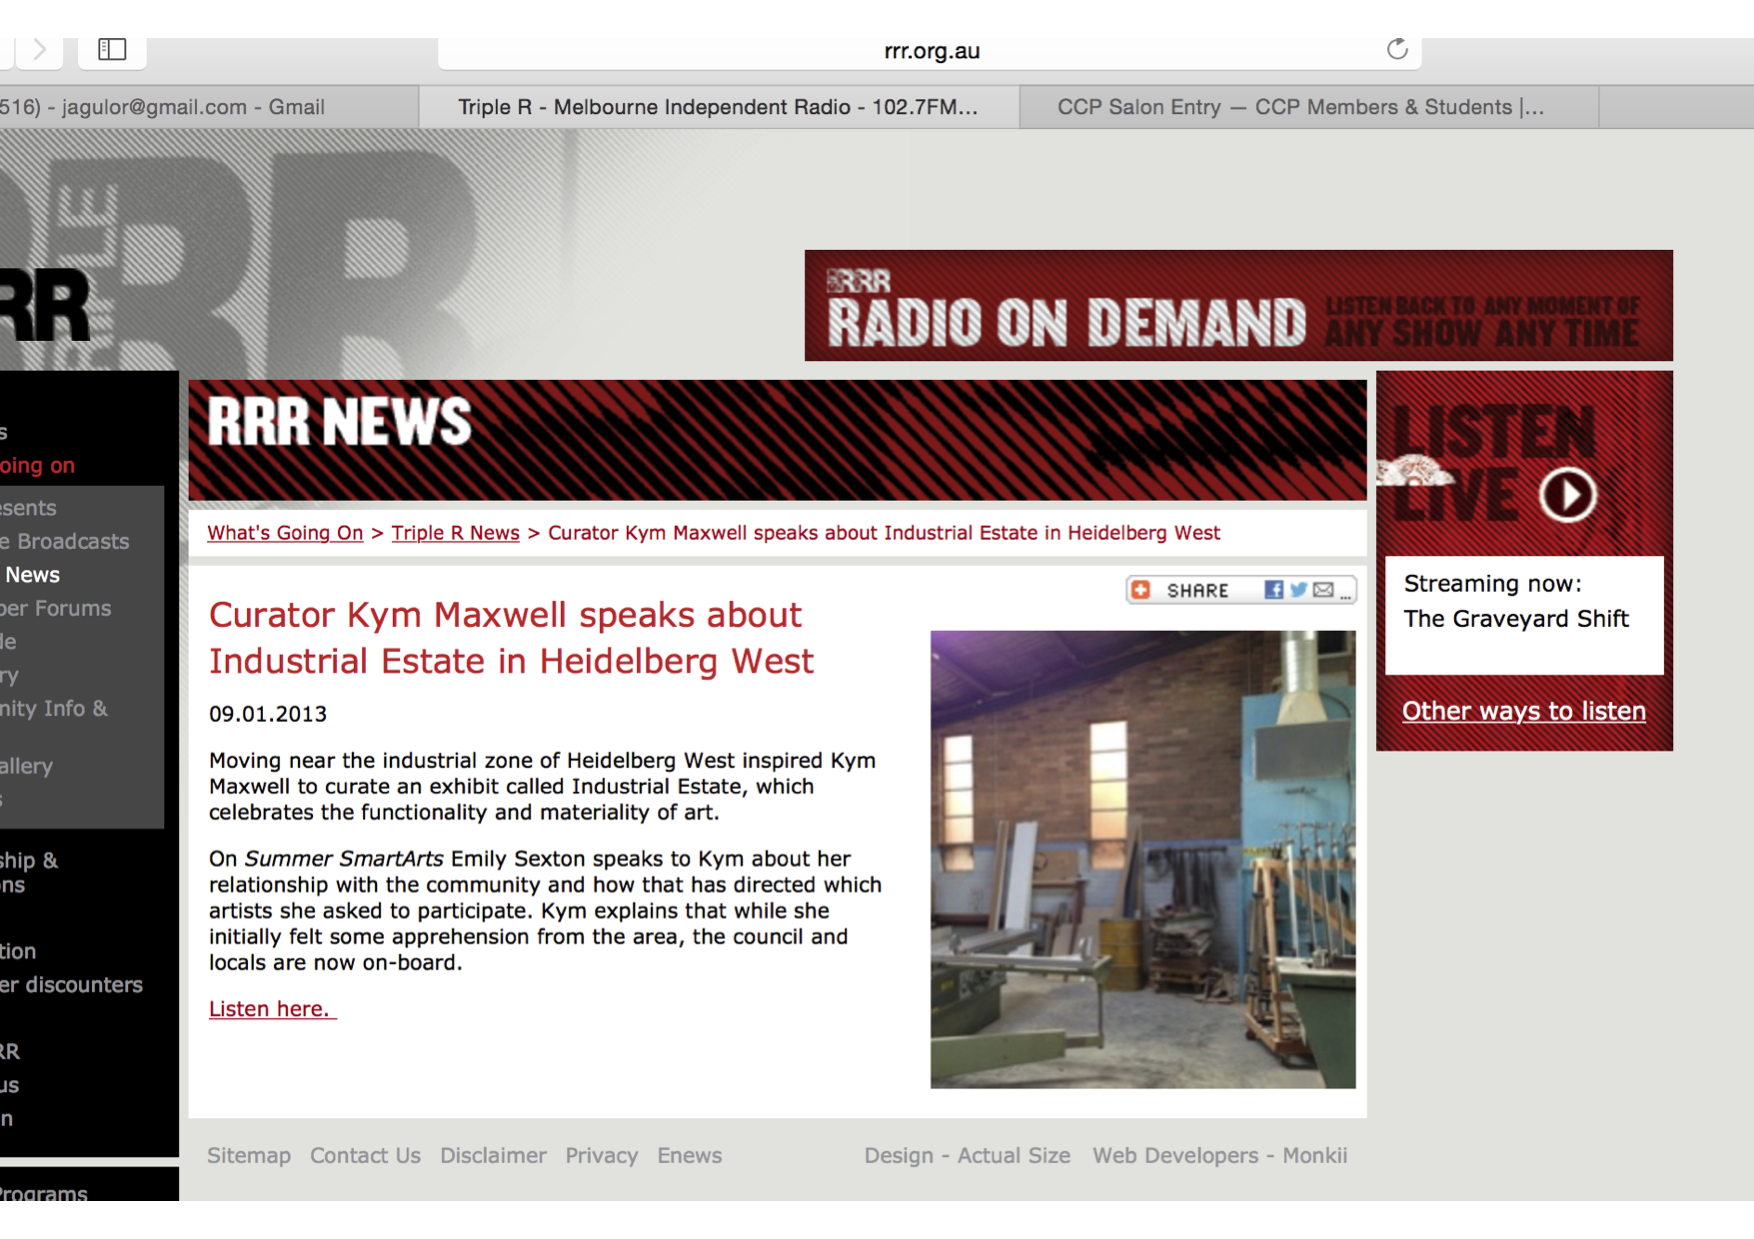Open the Radio On Demand banner
Image resolution: width=1754 pixels, height=1239 pixels.
(1238, 305)
